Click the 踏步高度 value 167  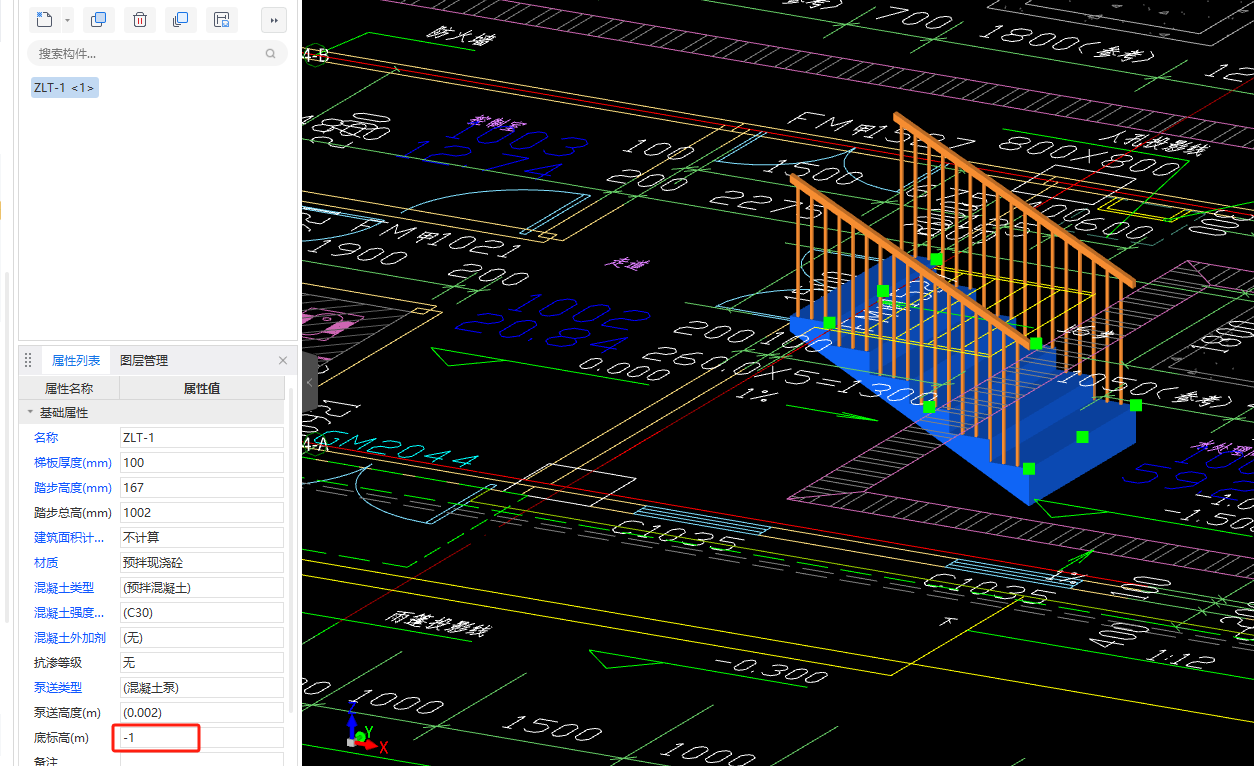pos(201,487)
